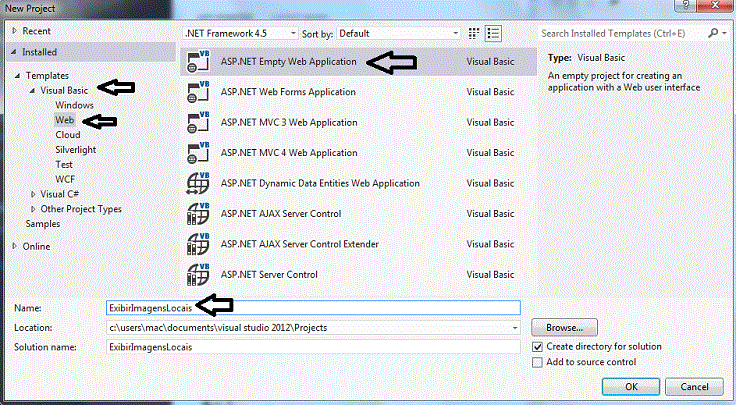Image resolution: width=736 pixels, height=405 pixels.
Task: Select ASP.NET AJAX Server Control Extender text
Action: click(x=299, y=245)
